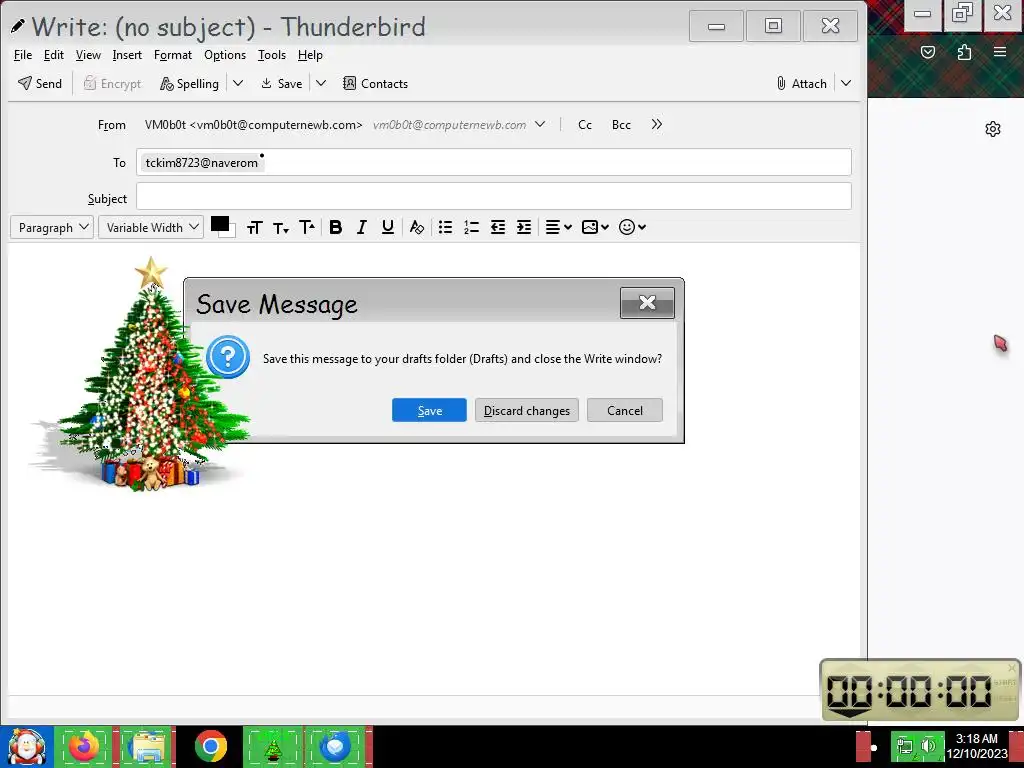Click the Attach button
The width and height of the screenshot is (1024, 768).
801,84
